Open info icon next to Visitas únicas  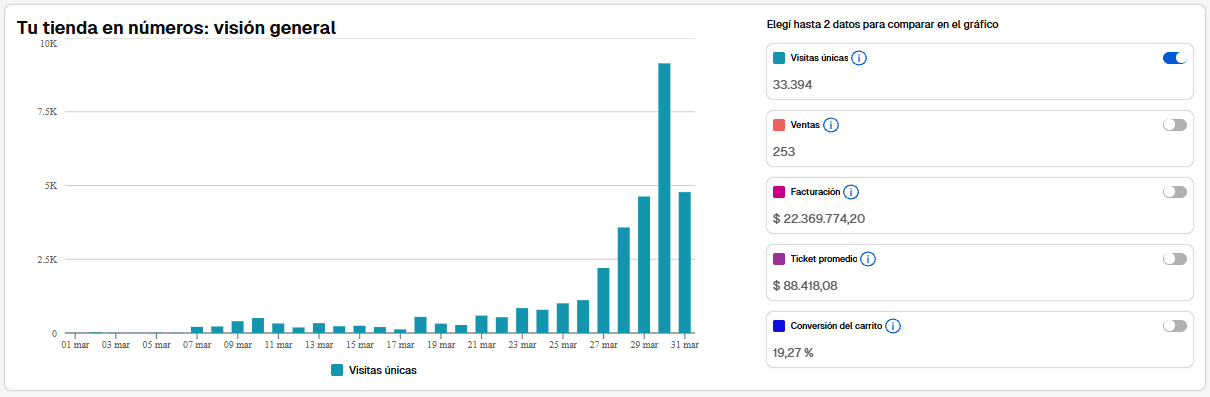(x=859, y=58)
